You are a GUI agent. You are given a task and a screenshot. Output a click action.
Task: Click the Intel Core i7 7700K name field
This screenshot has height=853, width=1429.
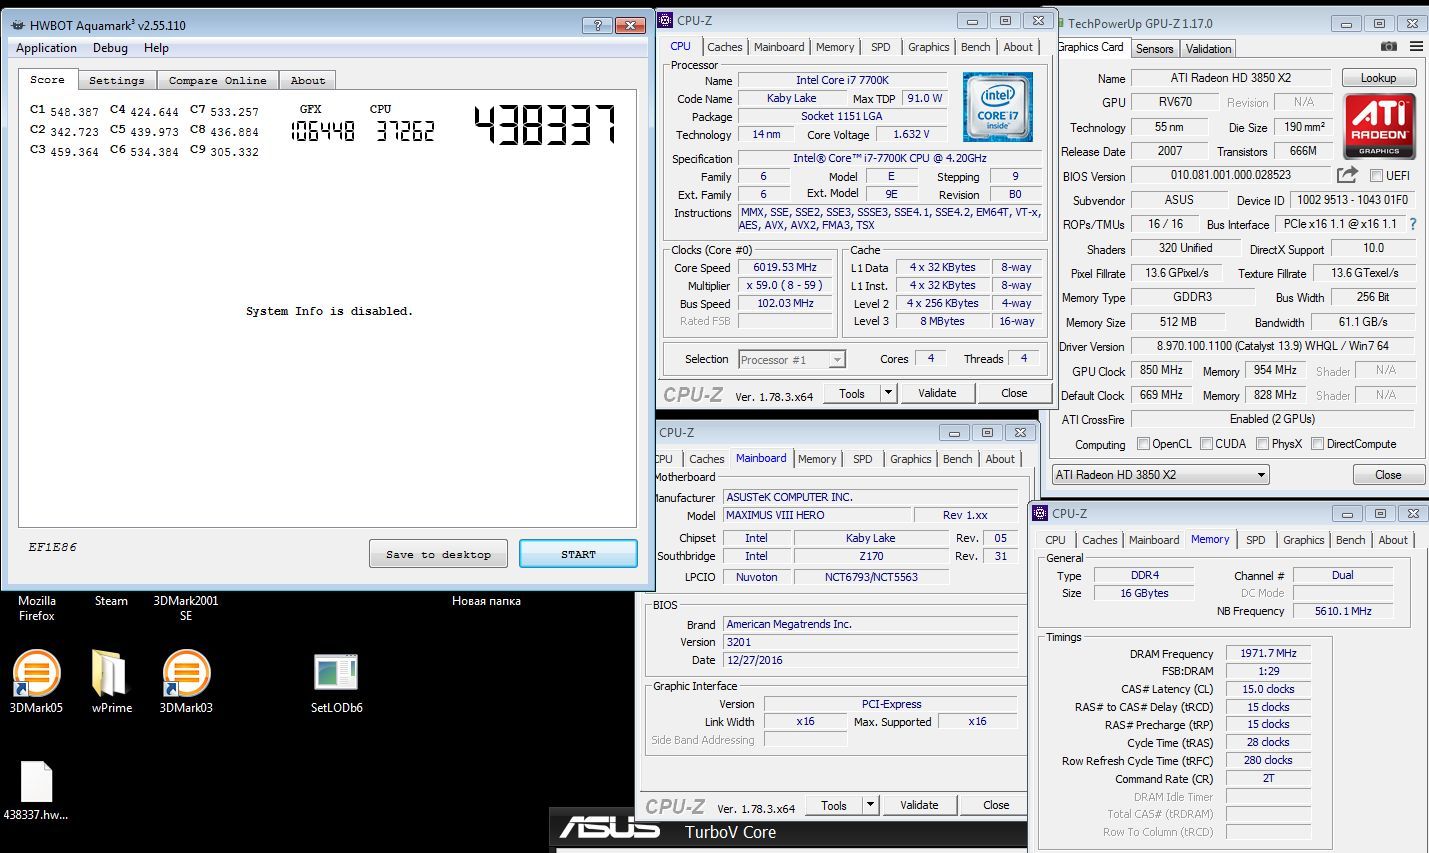(x=842, y=80)
